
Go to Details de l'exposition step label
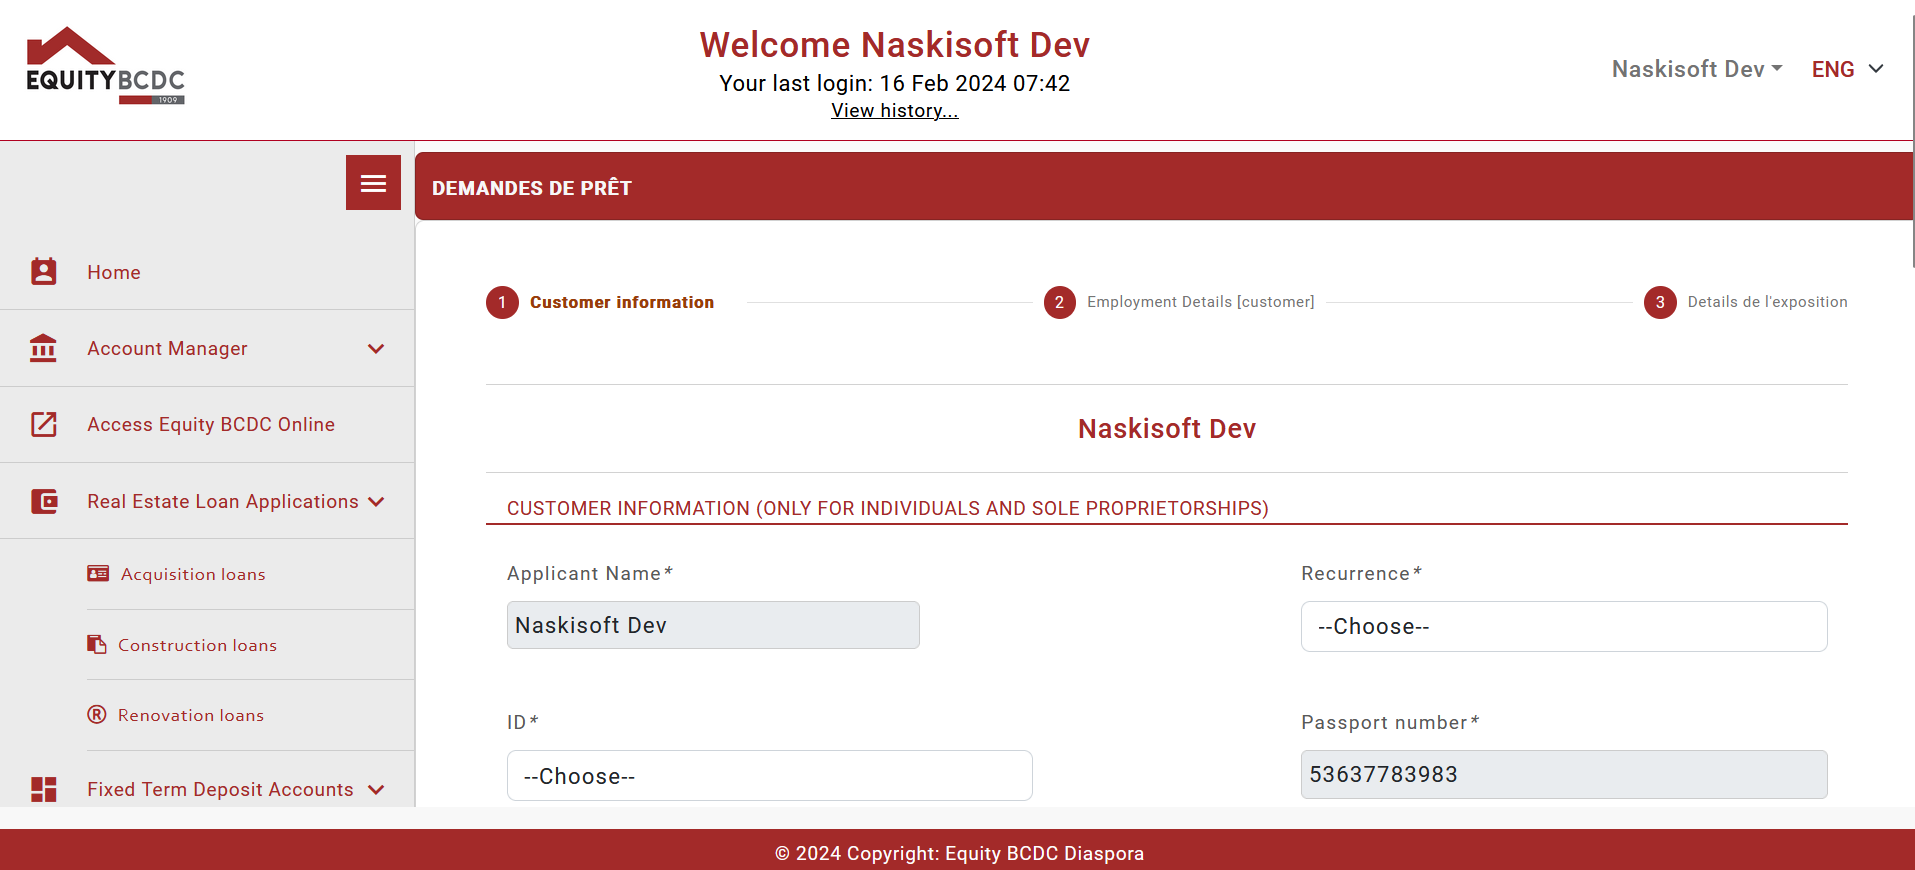point(1768,302)
